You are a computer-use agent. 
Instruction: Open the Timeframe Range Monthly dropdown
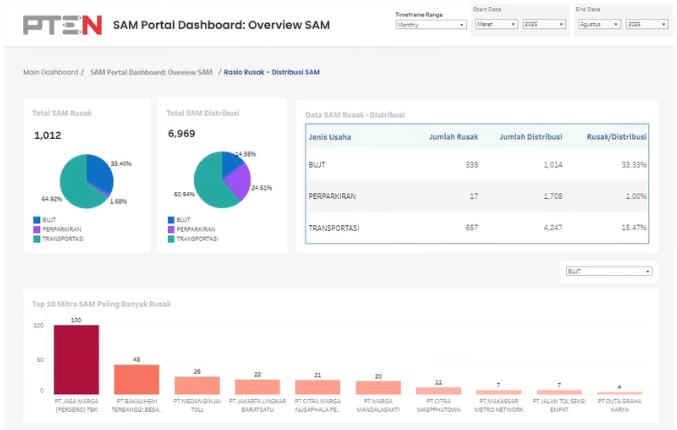(431, 25)
